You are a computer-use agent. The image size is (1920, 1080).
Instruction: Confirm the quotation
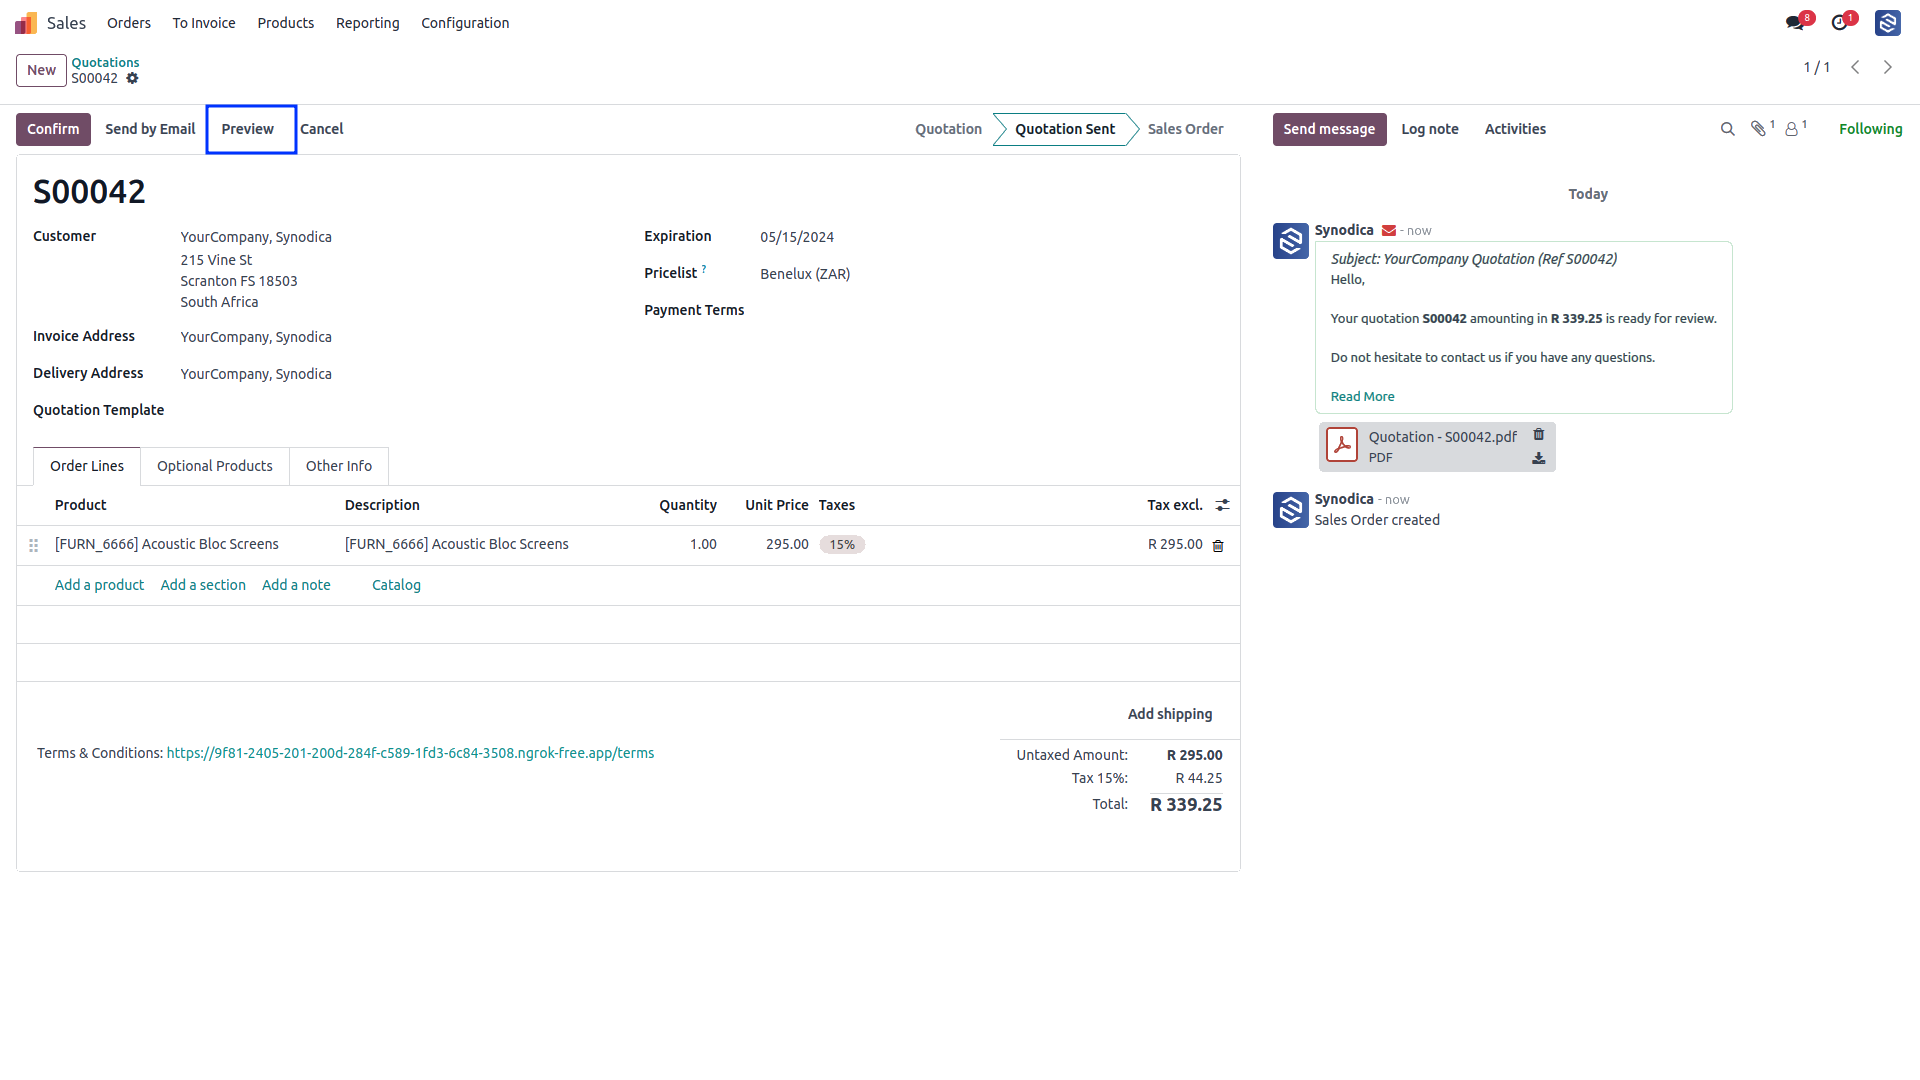pos(53,129)
